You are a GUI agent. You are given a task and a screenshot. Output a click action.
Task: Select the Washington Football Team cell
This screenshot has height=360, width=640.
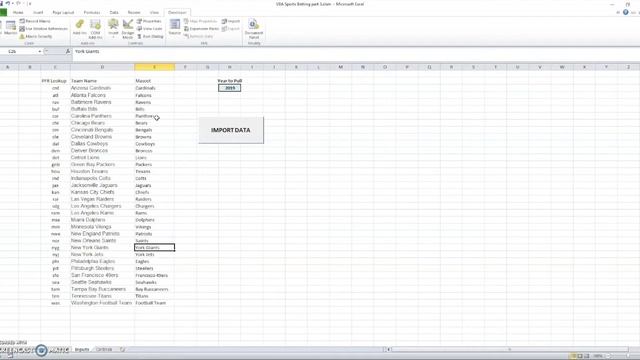(102, 303)
